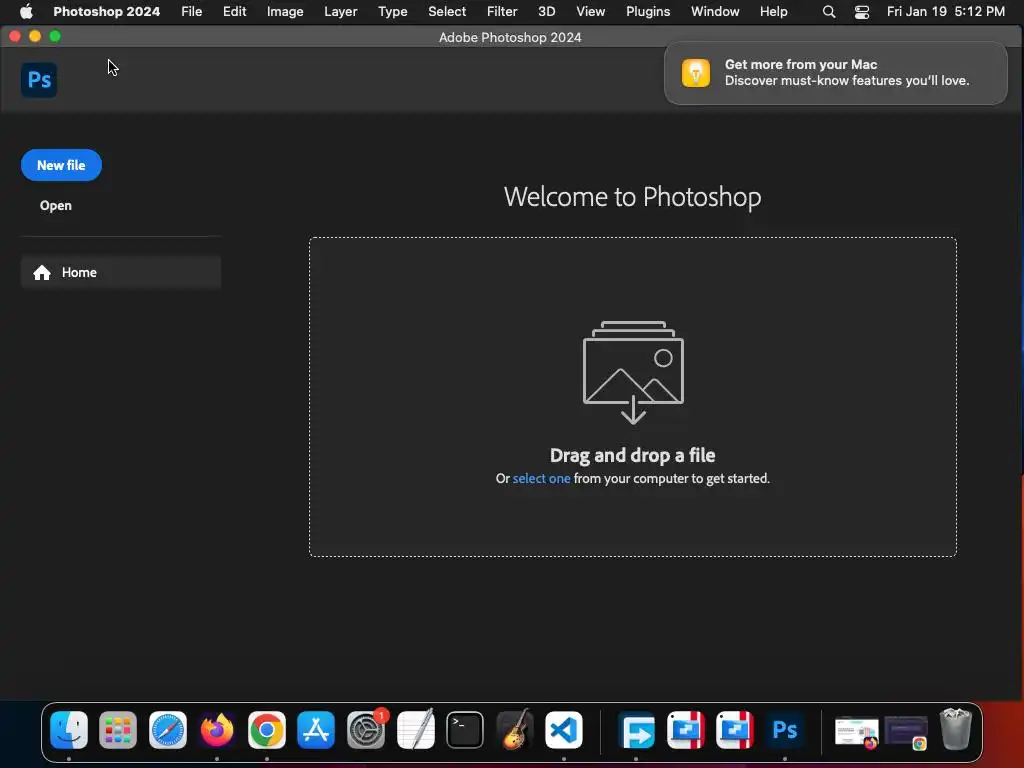Launch GarageBand from the dock
The image size is (1024, 768).
click(x=515, y=729)
